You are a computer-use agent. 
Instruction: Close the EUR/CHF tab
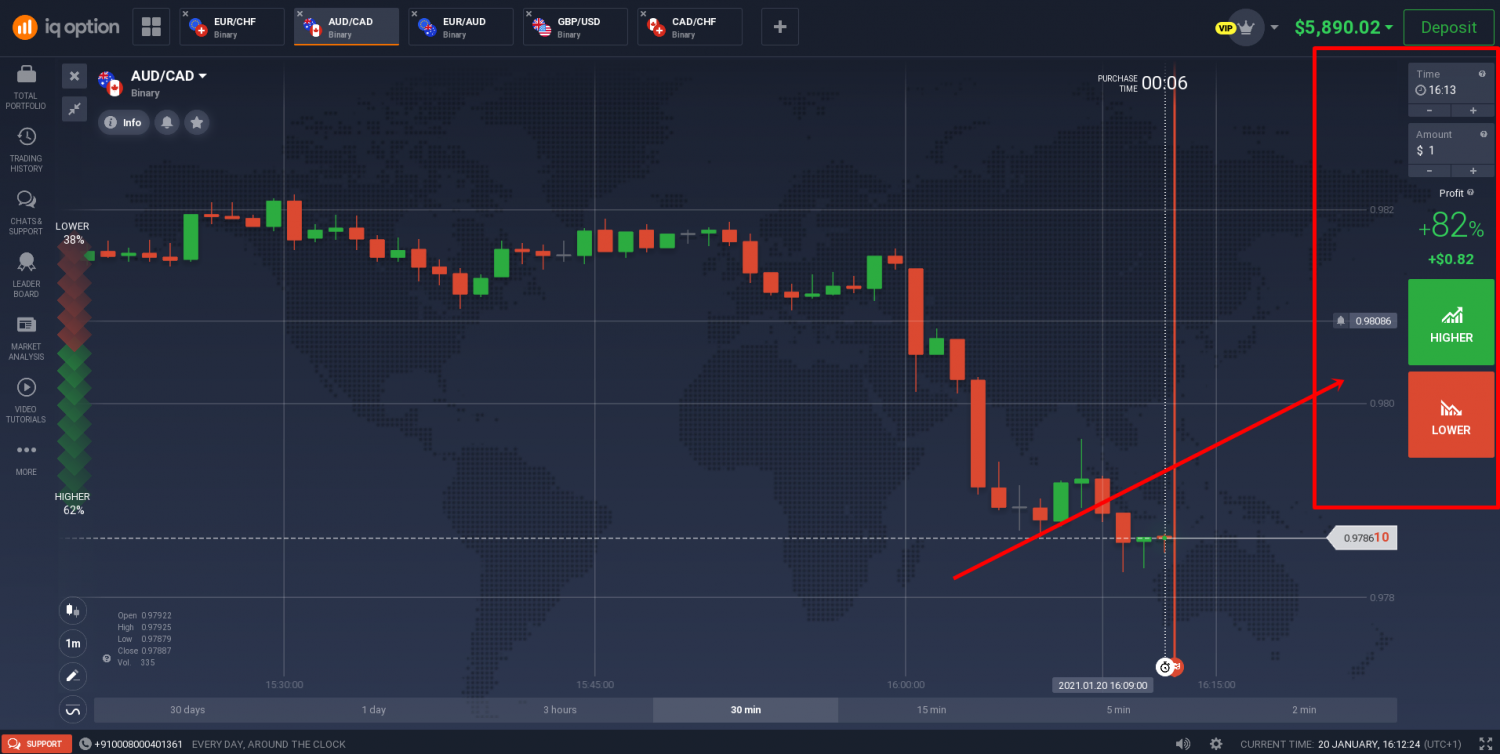click(x=186, y=14)
